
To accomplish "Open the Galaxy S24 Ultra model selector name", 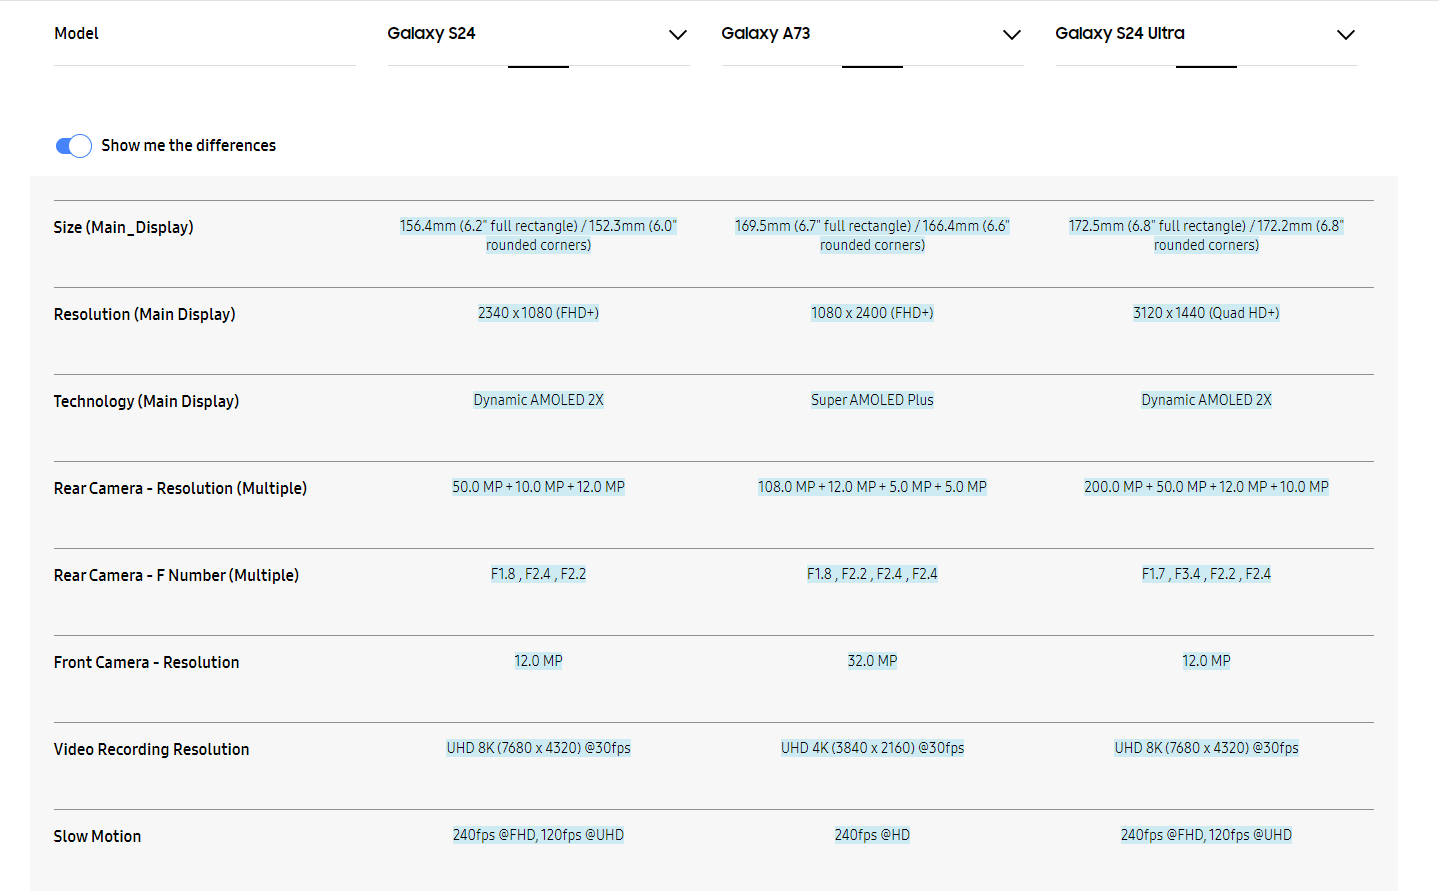I will (x=1119, y=33).
